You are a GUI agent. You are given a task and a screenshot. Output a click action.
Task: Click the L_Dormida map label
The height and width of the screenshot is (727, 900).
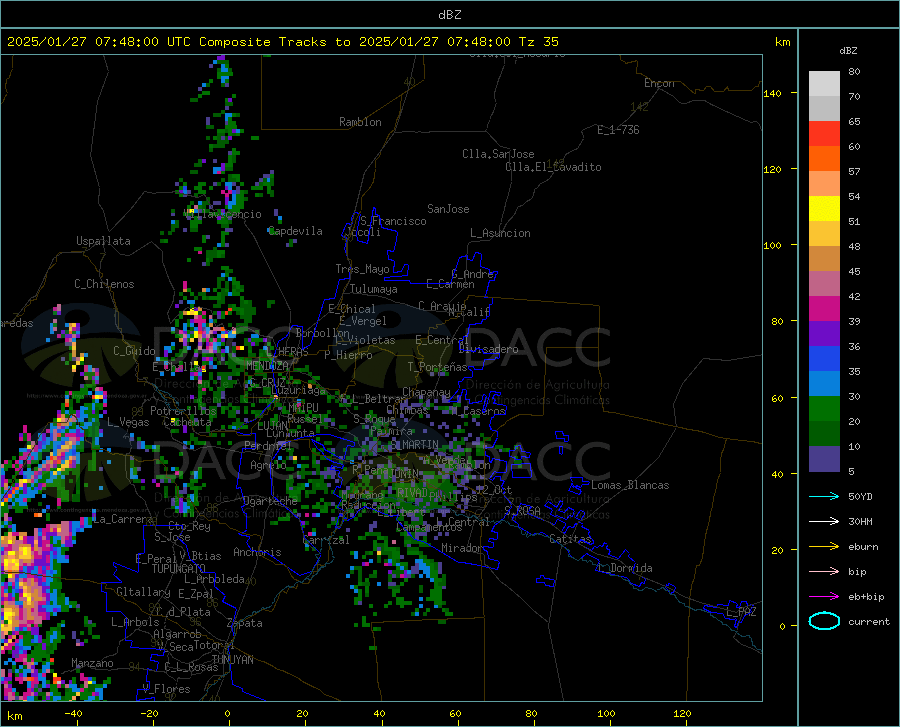click(x=625, y=568)
